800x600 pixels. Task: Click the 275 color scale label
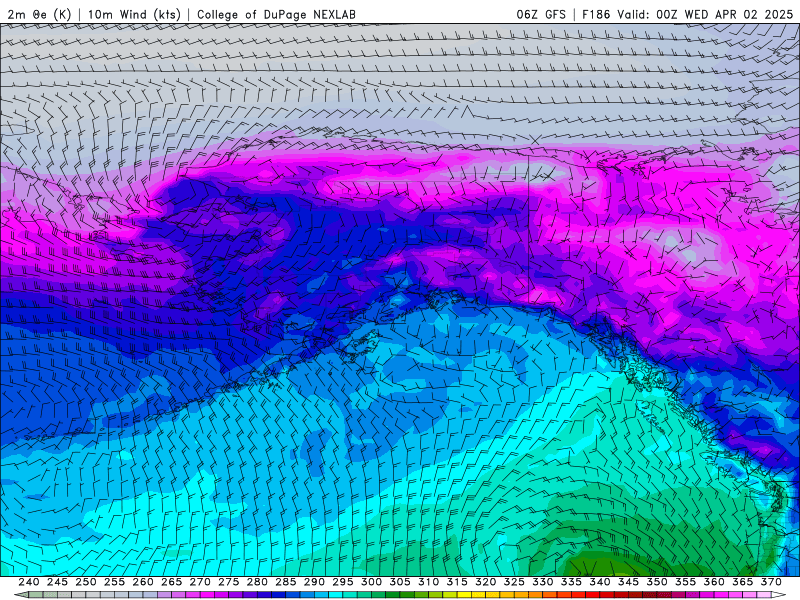click(229, 582)
